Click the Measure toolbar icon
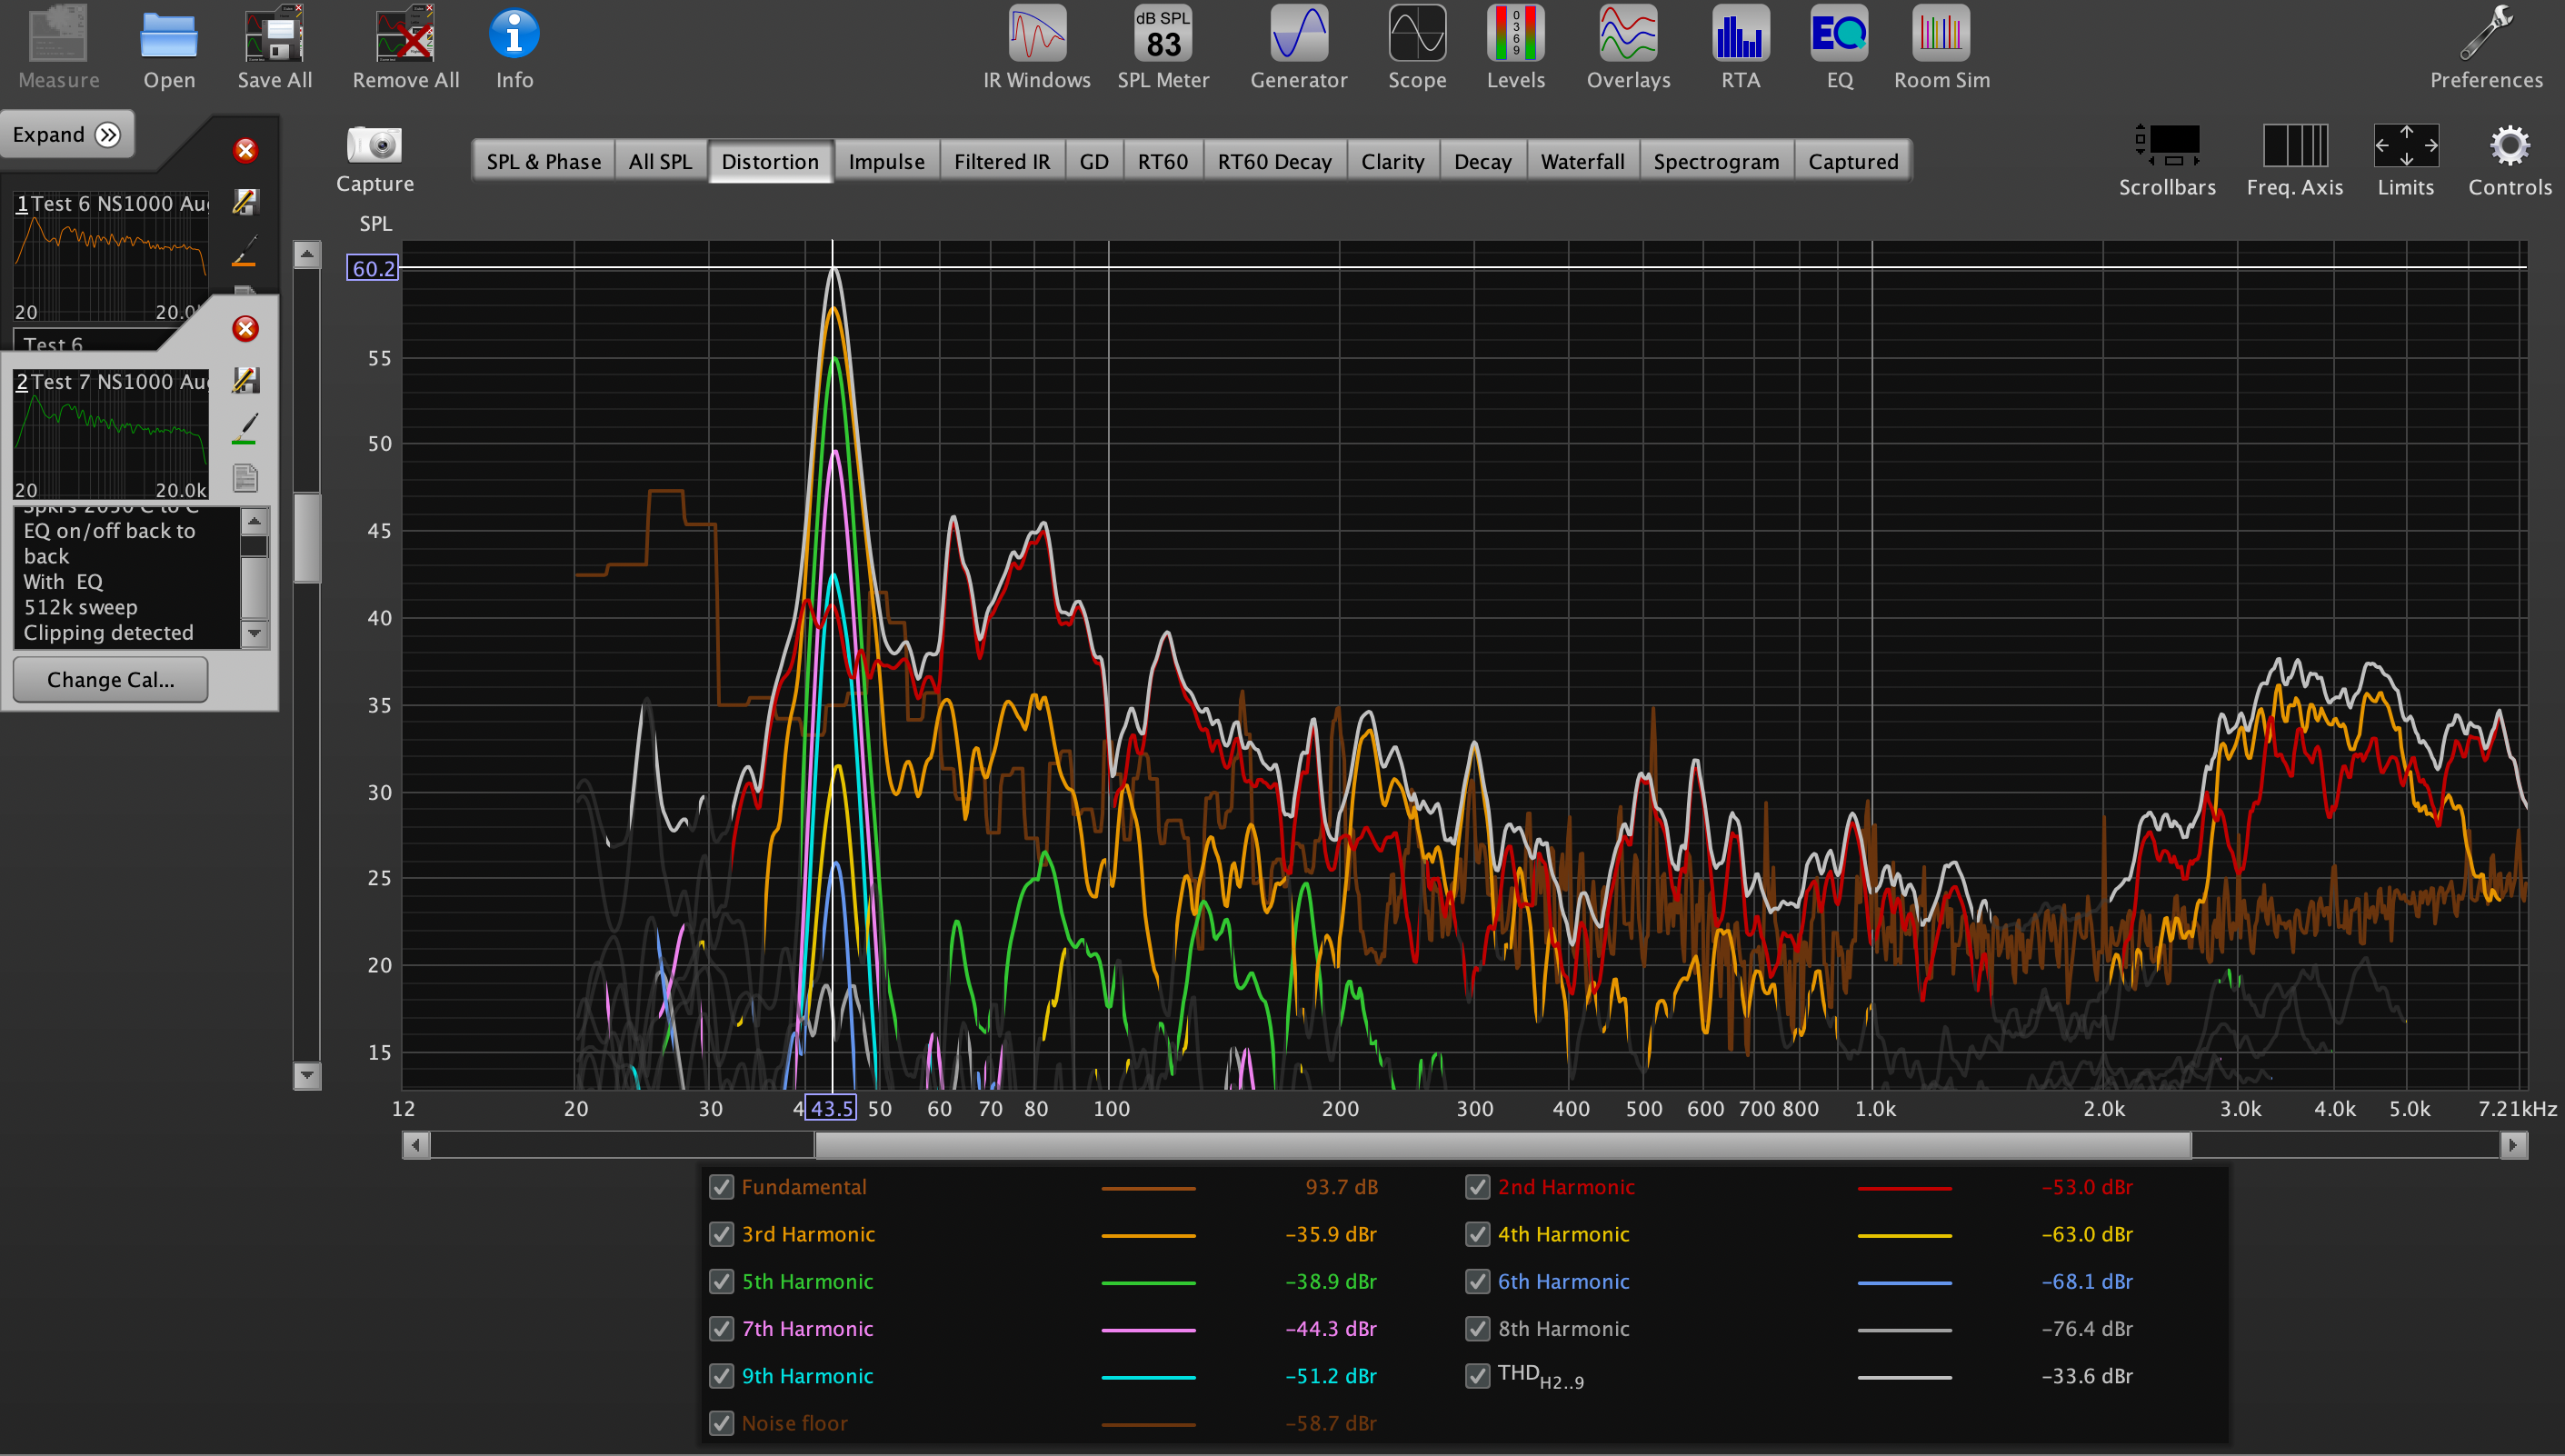 pyautogui.click(x=58, y=34)
